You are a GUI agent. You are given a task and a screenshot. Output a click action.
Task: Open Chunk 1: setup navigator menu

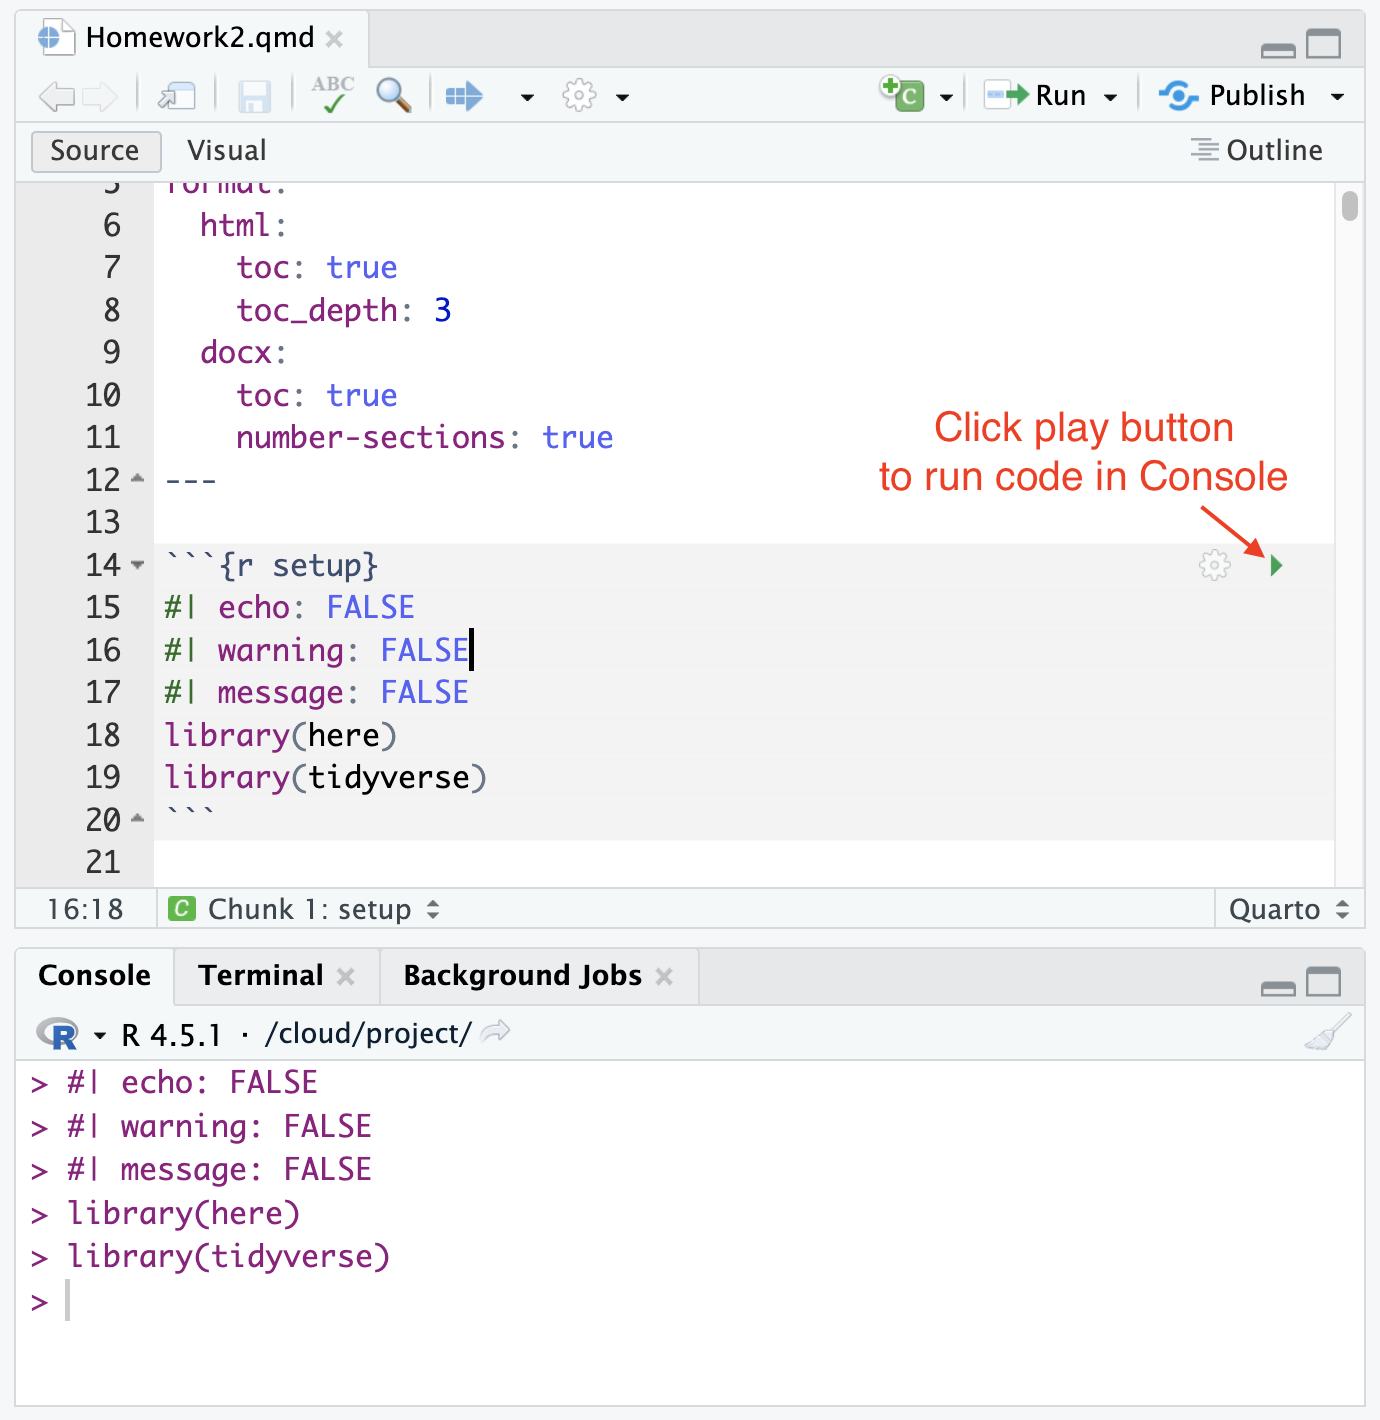[x=305, y=909]
